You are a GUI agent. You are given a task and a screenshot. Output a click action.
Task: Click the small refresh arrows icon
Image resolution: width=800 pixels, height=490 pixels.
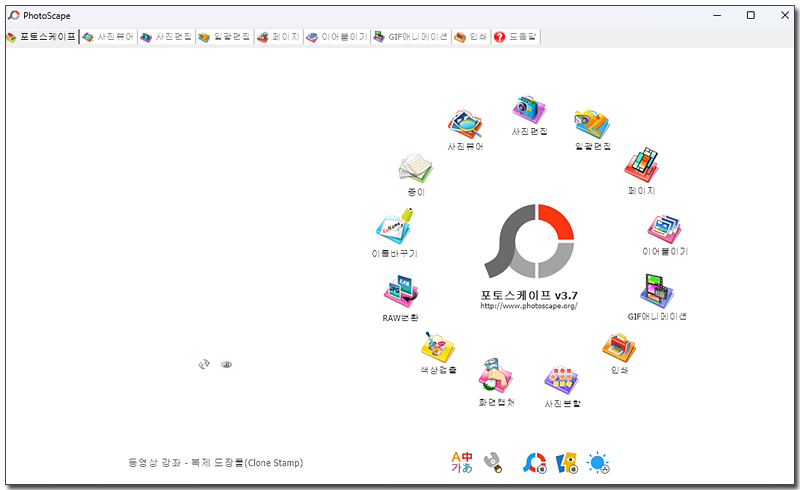(x=204, y=364)
